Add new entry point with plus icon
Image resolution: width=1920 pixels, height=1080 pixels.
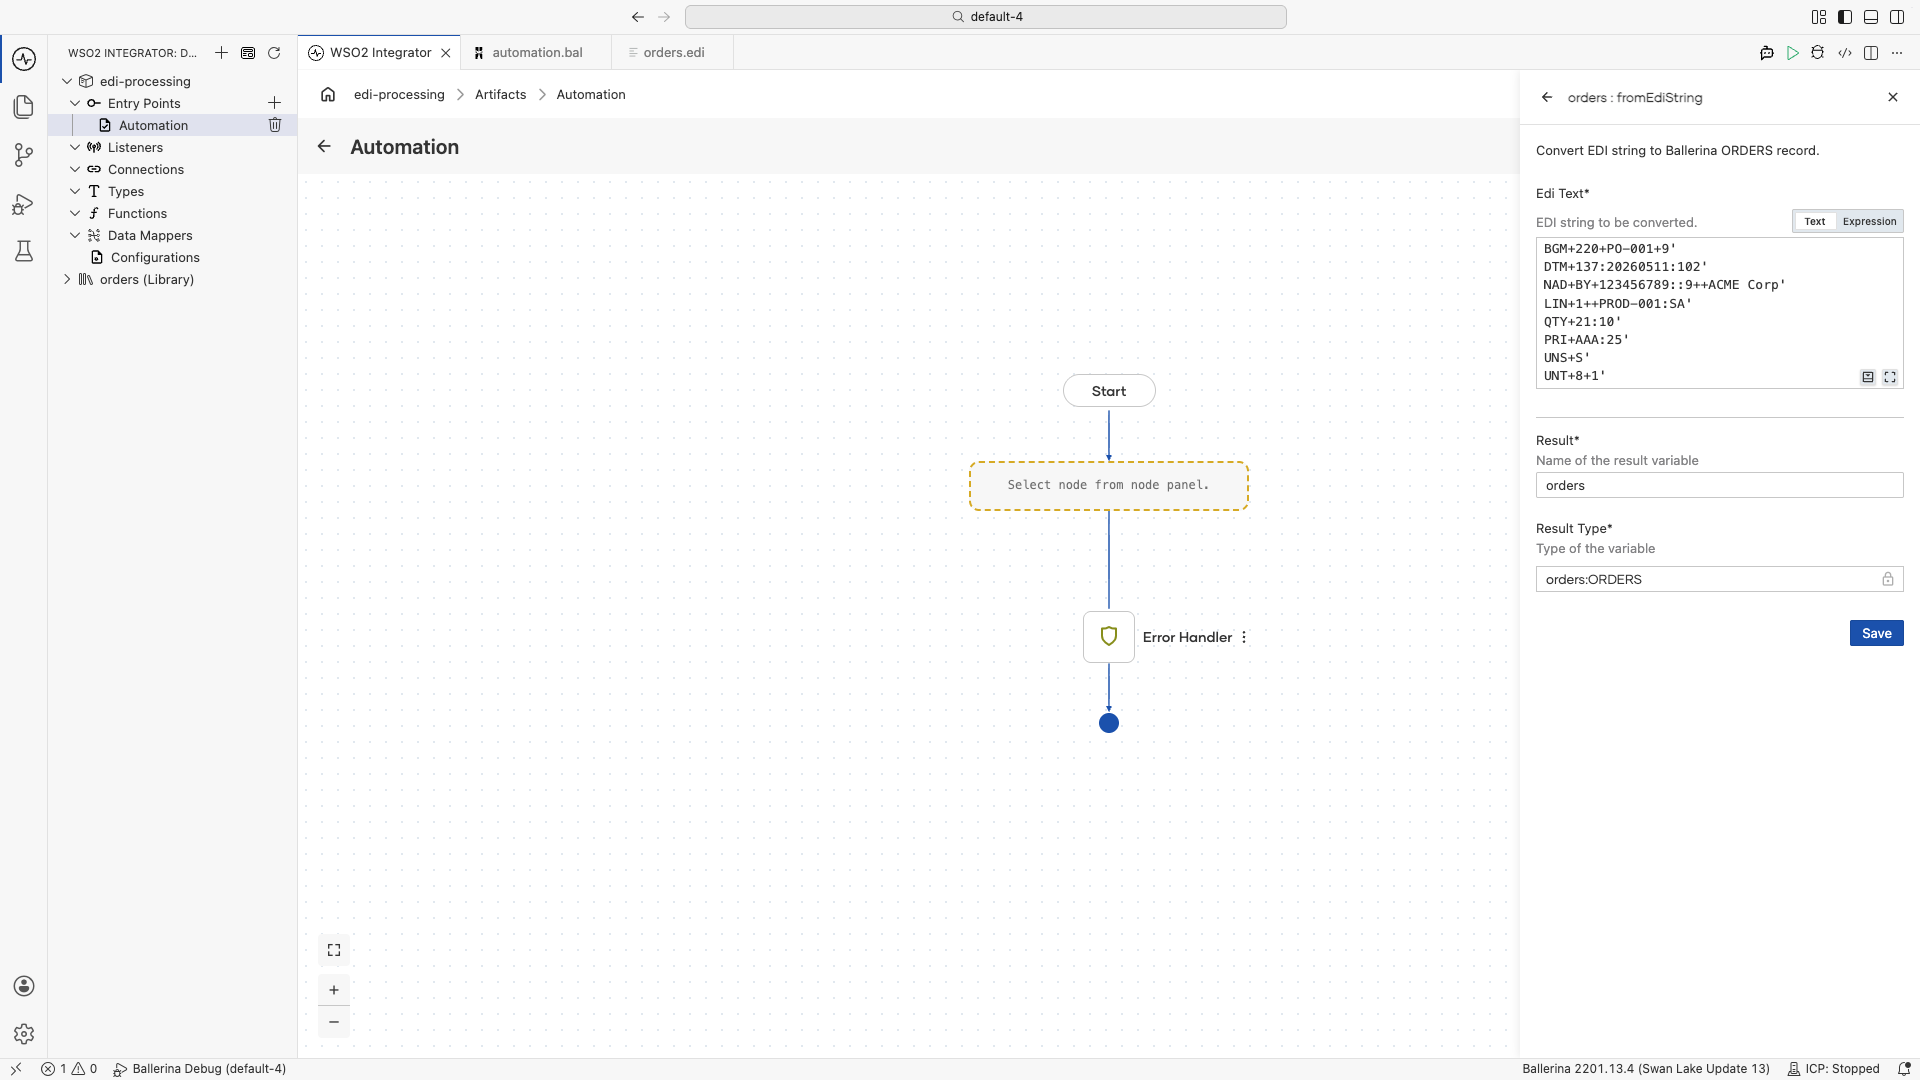coord(274,103)
